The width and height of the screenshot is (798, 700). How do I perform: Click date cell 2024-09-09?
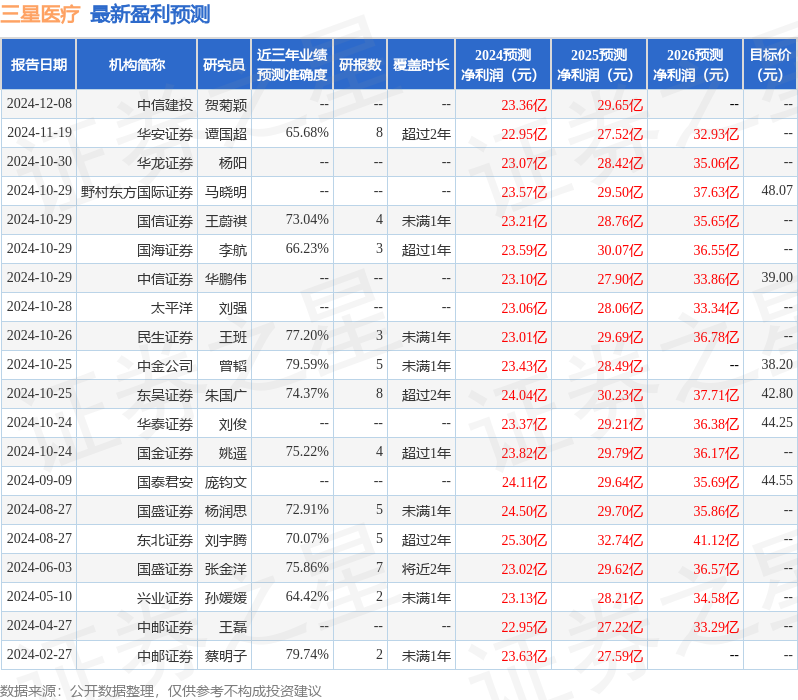click(39, 481)
